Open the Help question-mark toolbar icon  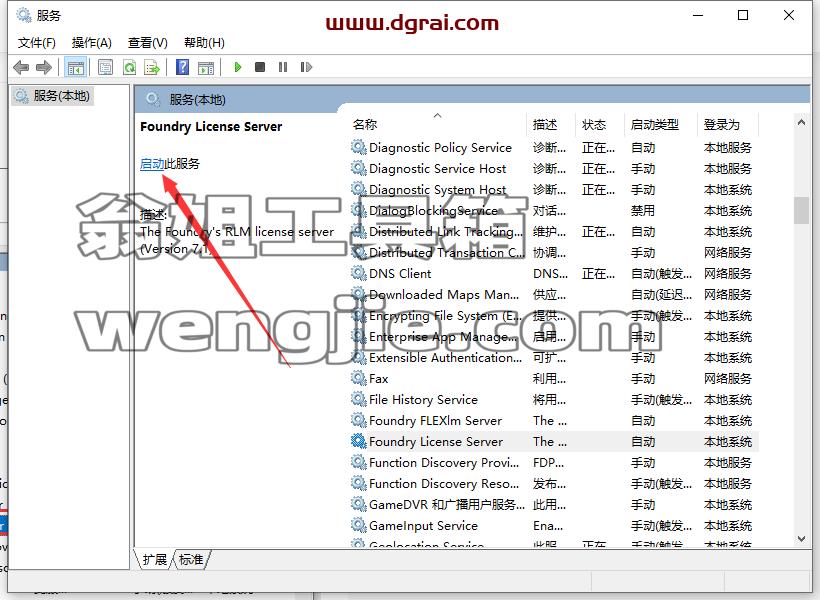click(183, 67)
